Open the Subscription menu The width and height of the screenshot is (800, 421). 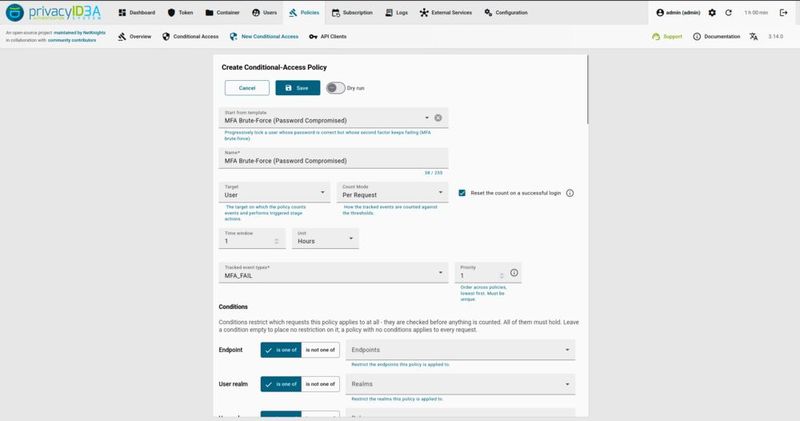click(352, 13)
